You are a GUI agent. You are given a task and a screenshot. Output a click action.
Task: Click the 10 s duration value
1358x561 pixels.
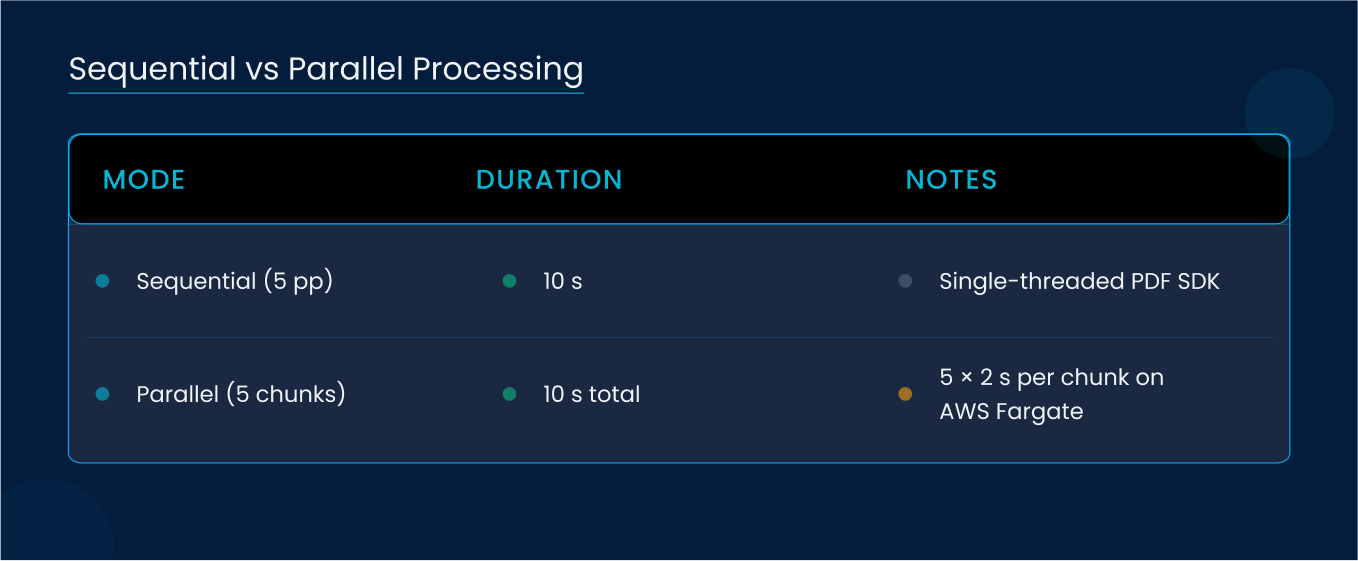[562, 282]
